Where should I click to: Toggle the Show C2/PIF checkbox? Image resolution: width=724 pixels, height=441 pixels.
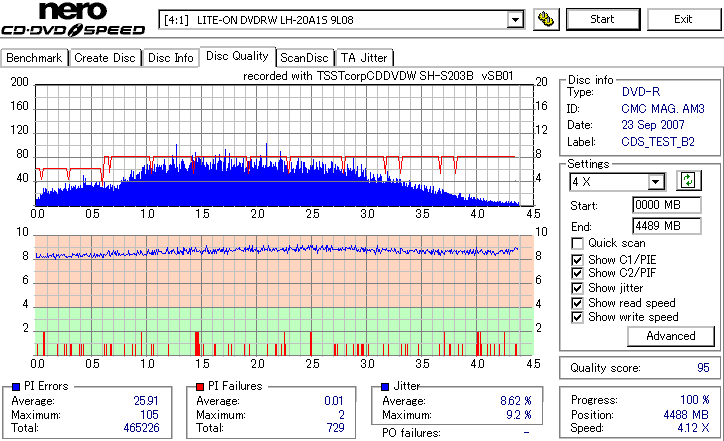coord(577,273)
